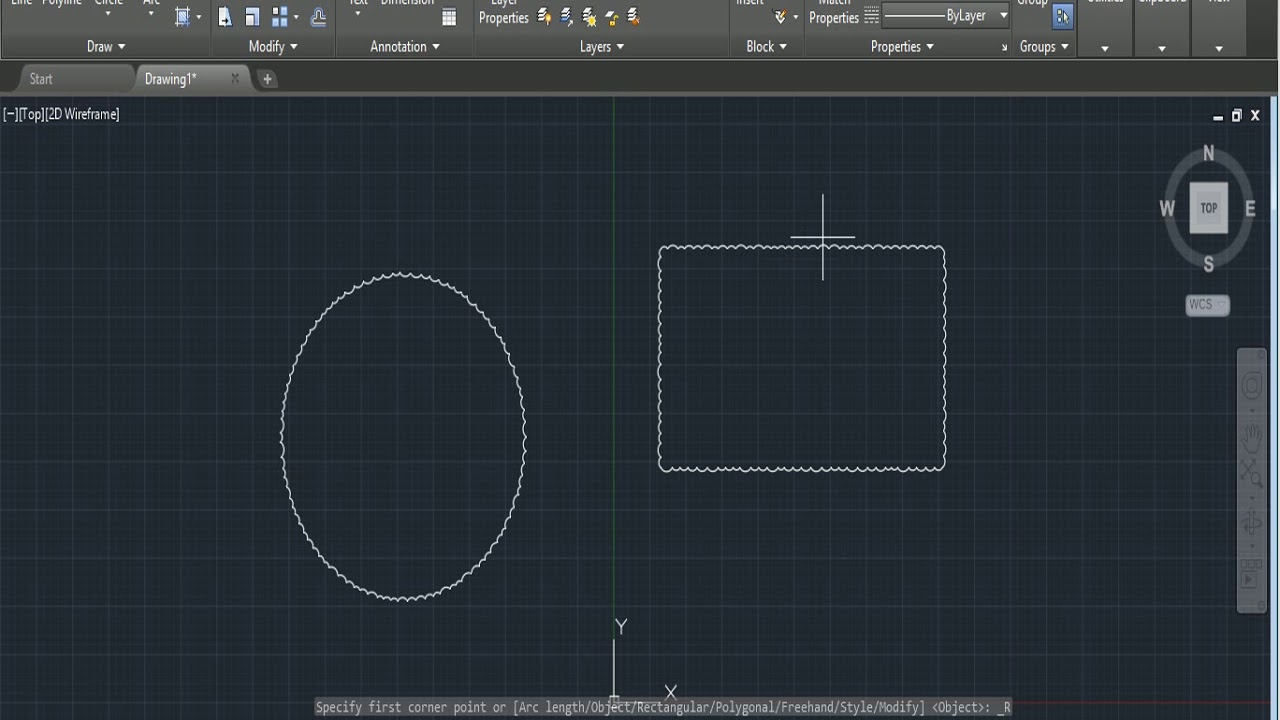Insert a table using the Table icon
The width and height of the screenshot is (1280, 720).
coord(449,17)
